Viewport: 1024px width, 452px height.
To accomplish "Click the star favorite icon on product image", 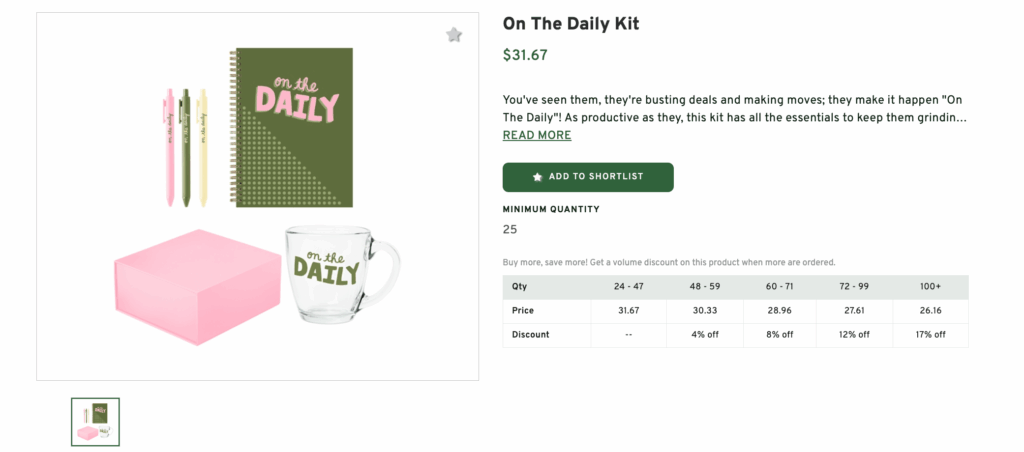I will coord(454,35).
